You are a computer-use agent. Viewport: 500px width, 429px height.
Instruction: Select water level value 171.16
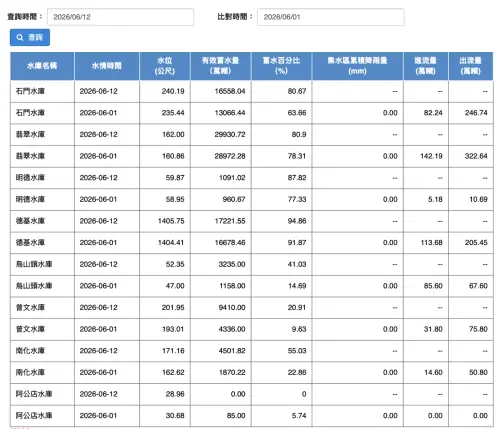173,351
